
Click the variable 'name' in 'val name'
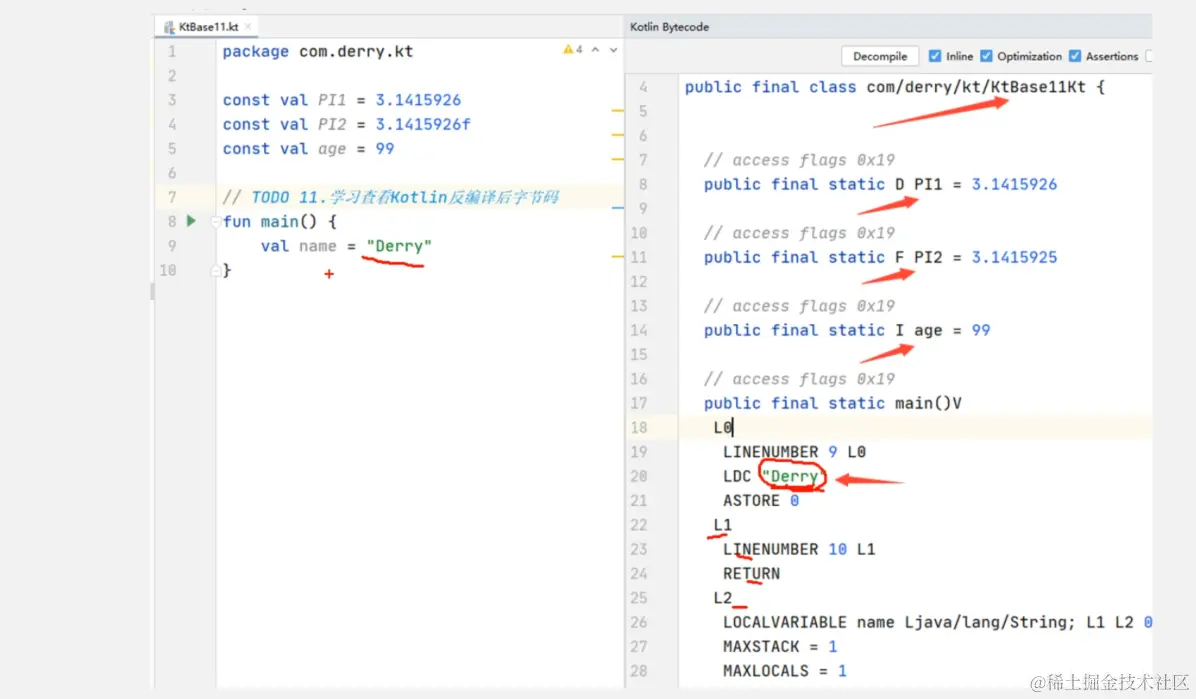click(x=317, y=246)
